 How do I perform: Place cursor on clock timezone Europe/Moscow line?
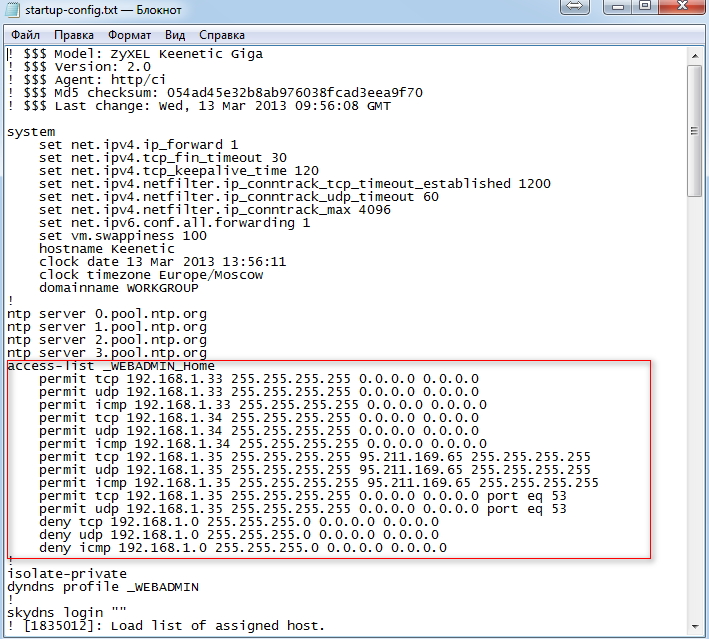click(x=151, y=275)
